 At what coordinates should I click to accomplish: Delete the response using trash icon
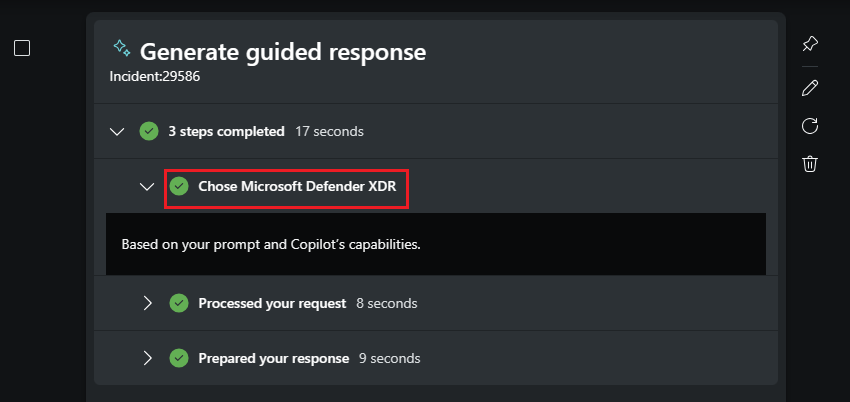(811, 163)
